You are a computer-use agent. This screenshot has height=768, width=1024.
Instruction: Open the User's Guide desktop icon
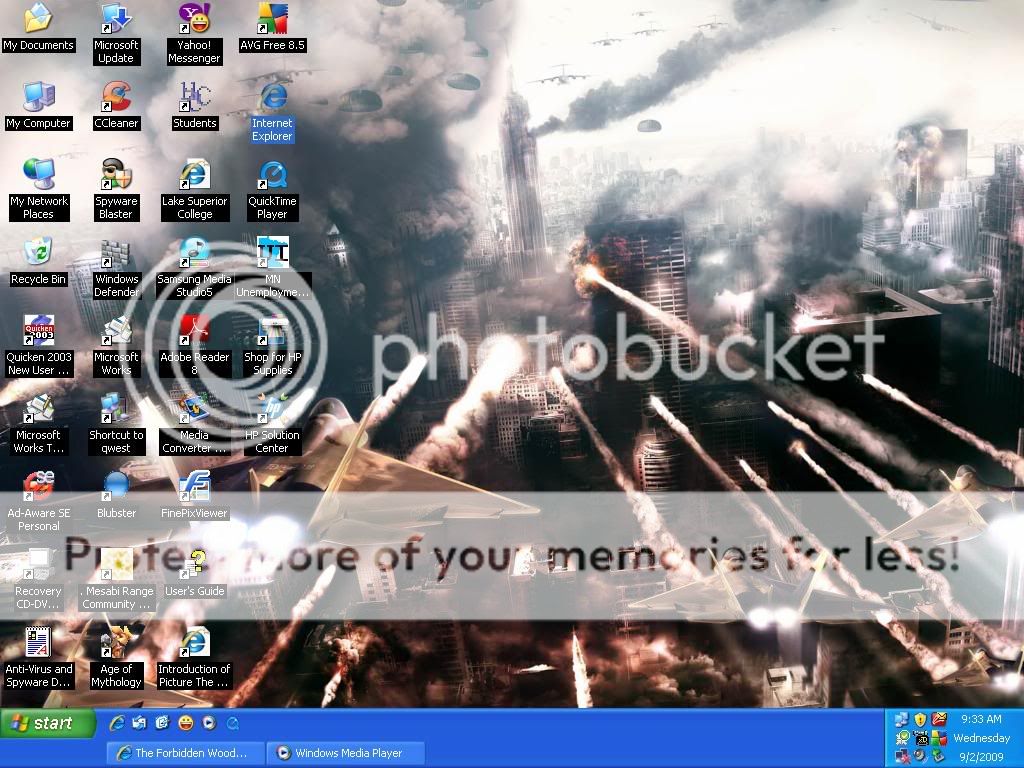[x=194, y=573]
